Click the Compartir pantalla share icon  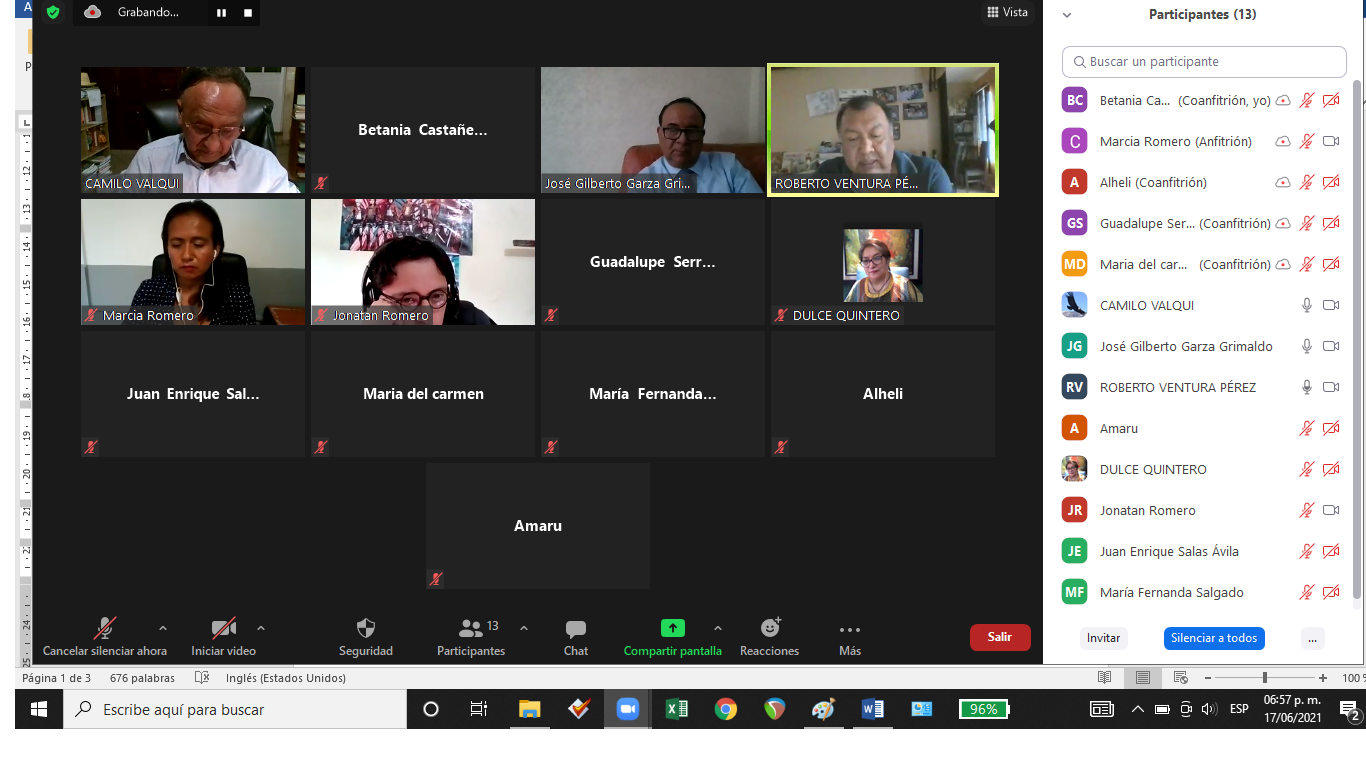[672, 629]
